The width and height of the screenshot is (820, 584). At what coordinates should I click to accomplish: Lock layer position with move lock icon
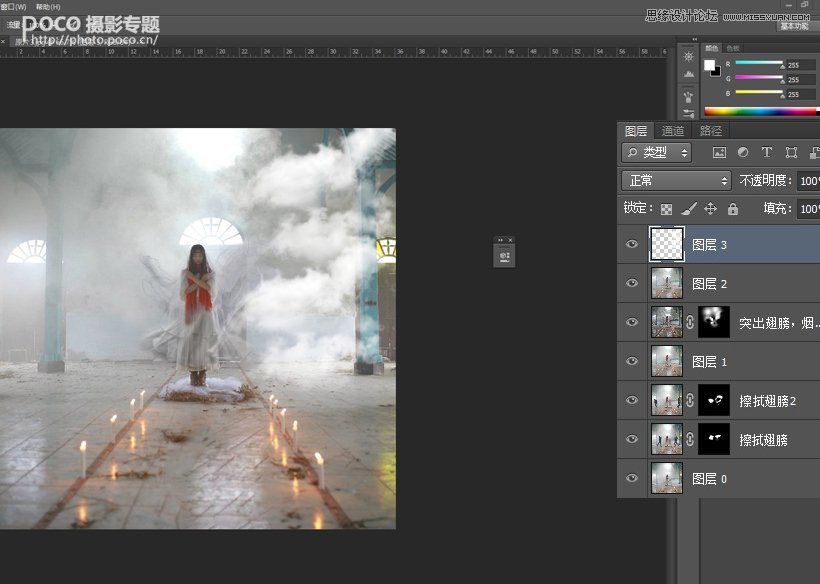(x=711, y=207)
